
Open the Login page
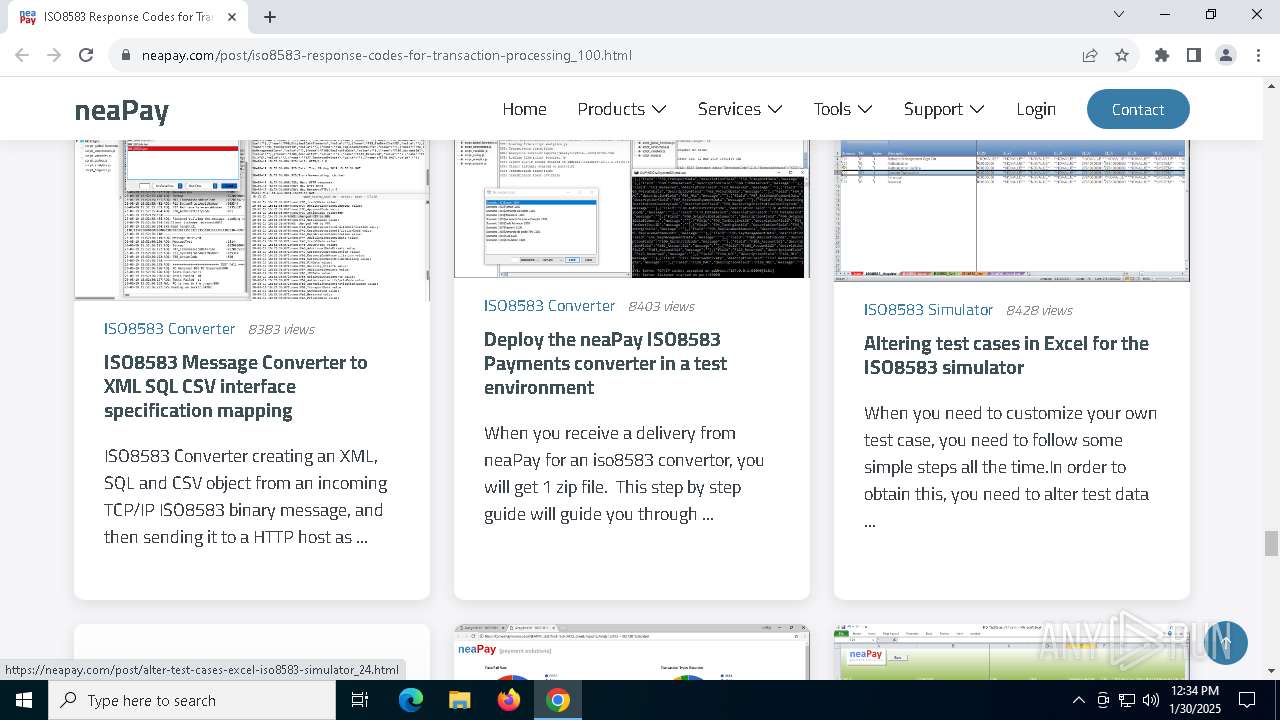tap(1036, 109)
